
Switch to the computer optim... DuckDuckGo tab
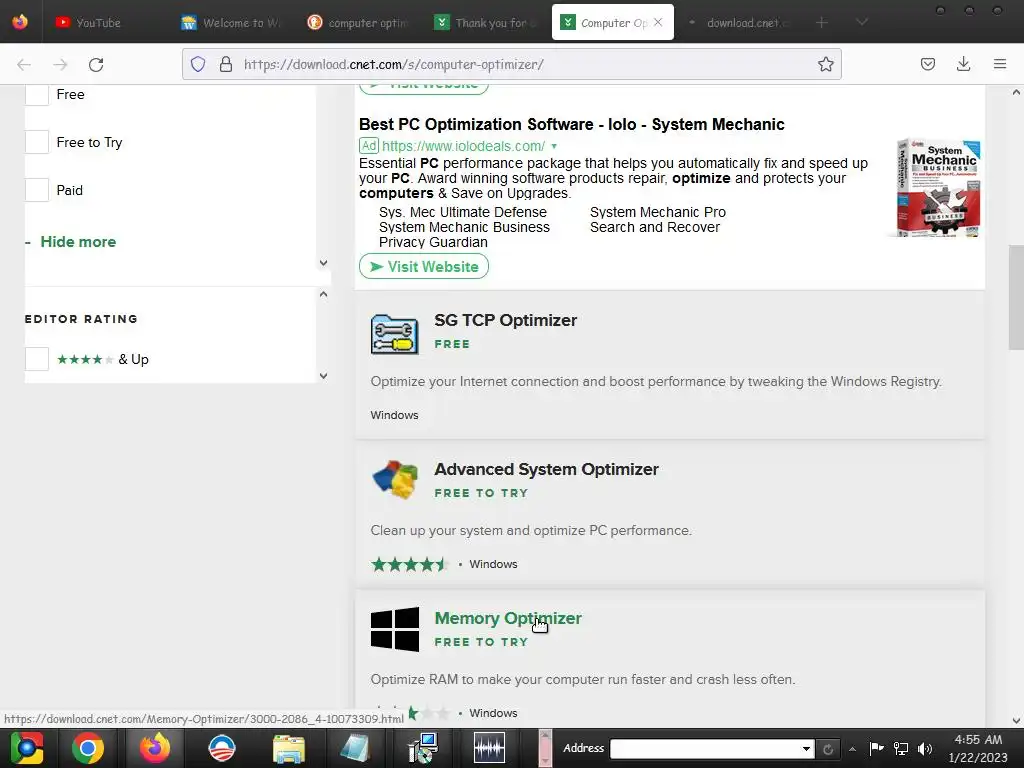pos(358,22)
